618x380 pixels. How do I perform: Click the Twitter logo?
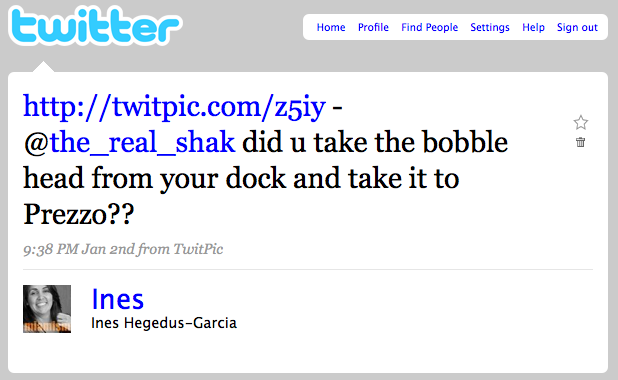click(95, 26)
